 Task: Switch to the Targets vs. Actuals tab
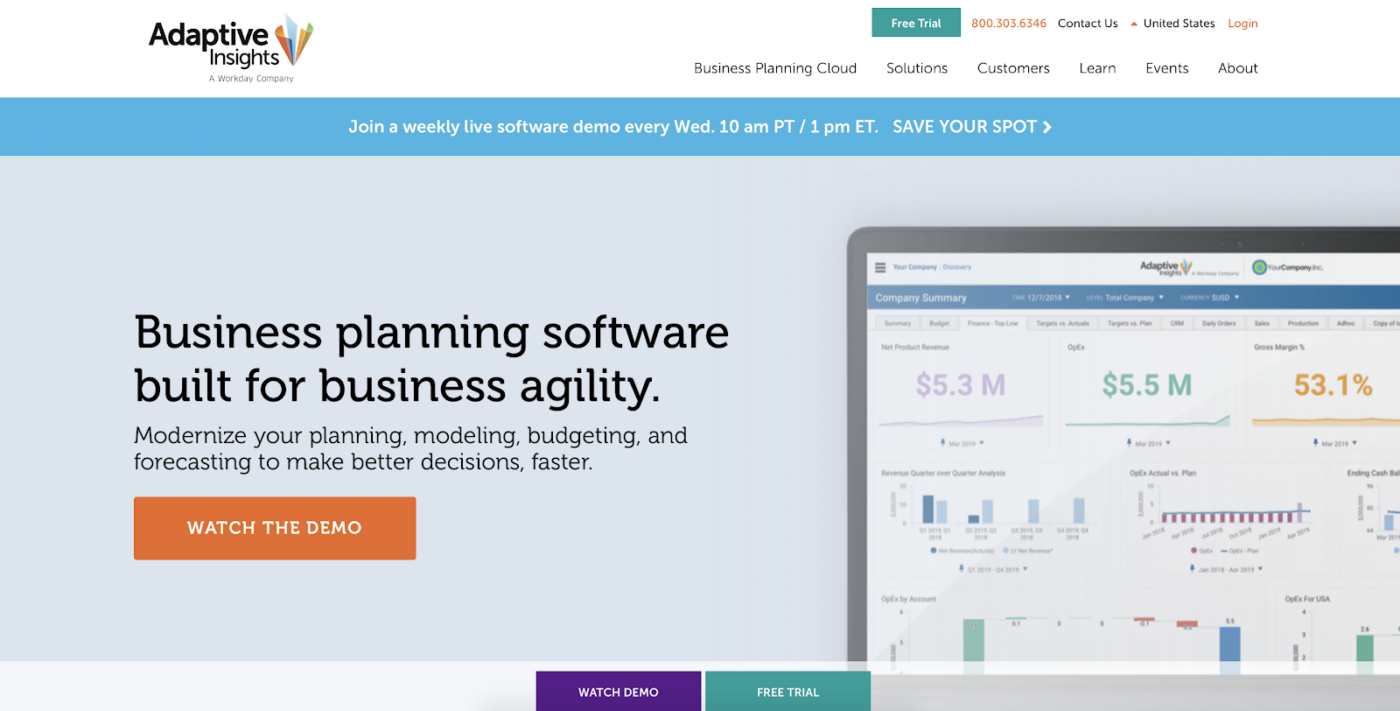pyautogui.click(x=1062, y=323)
